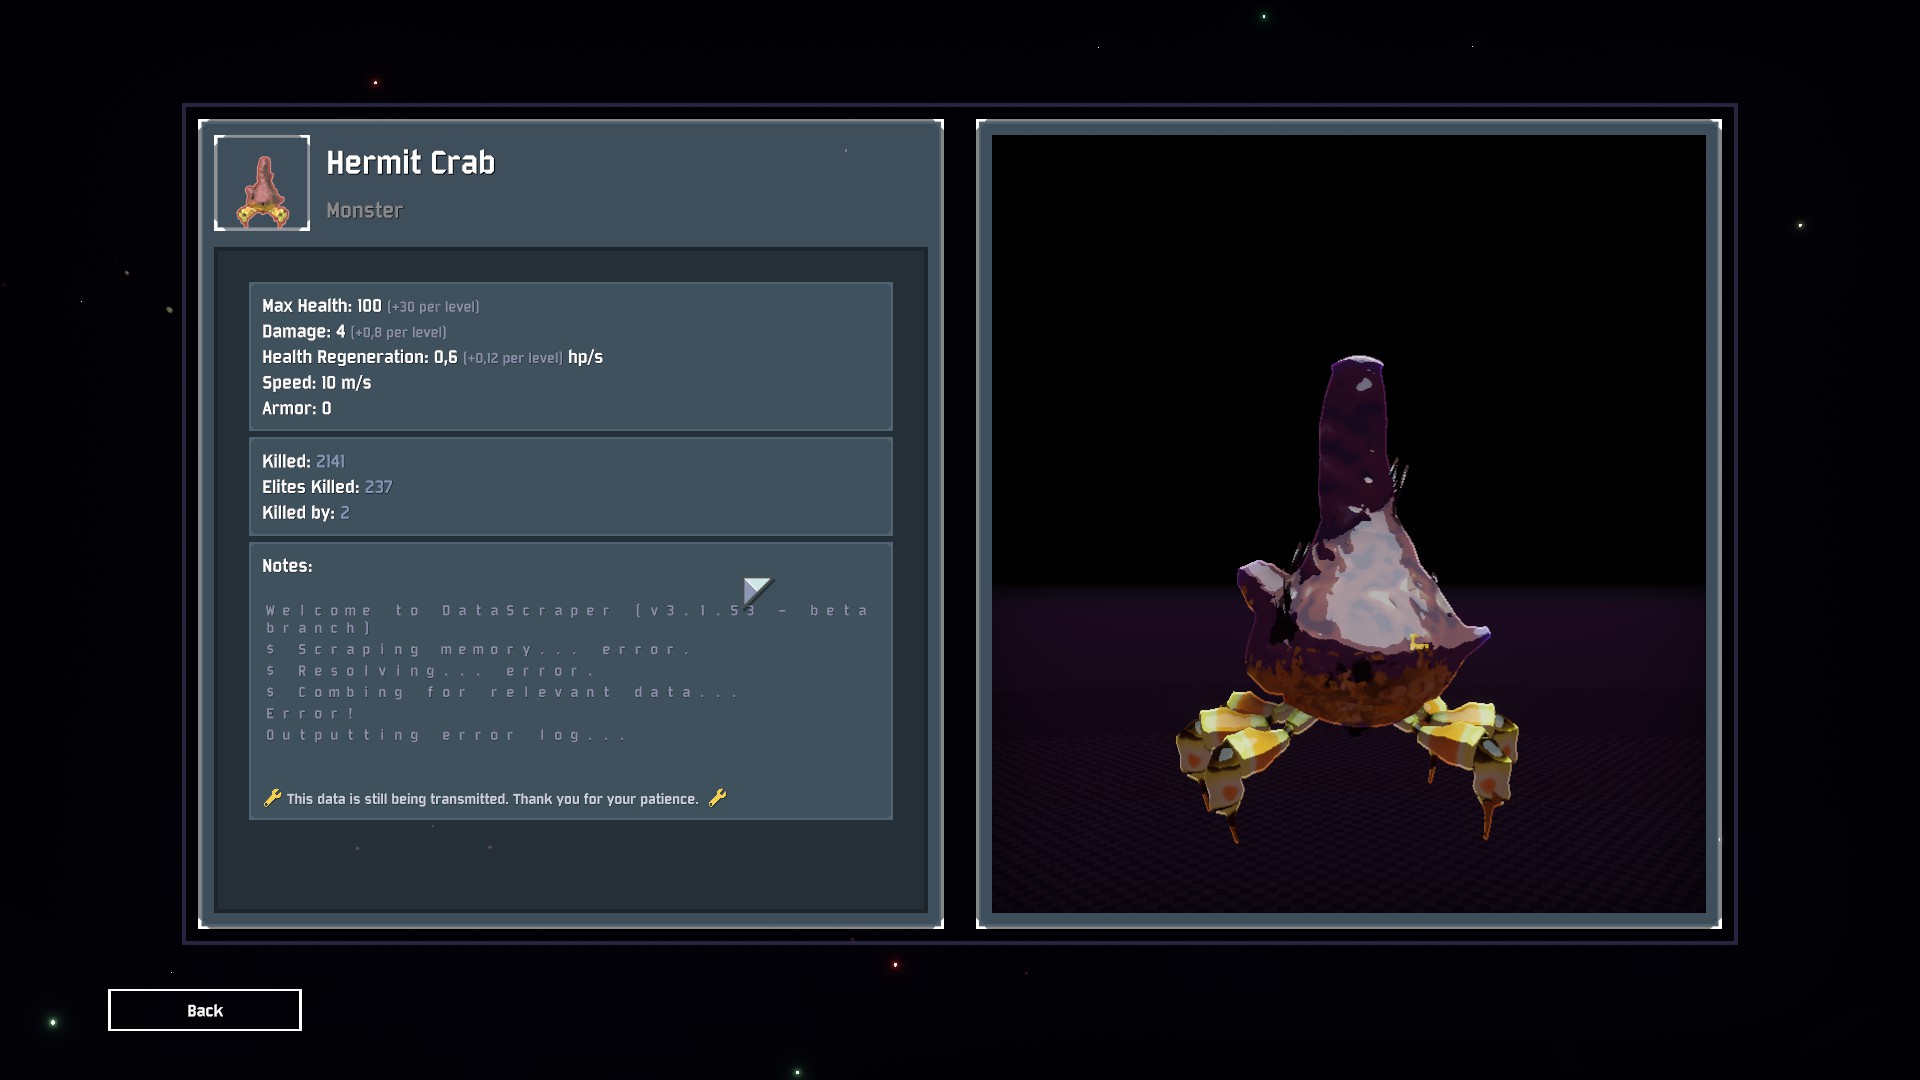Click the Outputting error log line
Screen dimensions: 1920x1080
click(x=446, y=735)
